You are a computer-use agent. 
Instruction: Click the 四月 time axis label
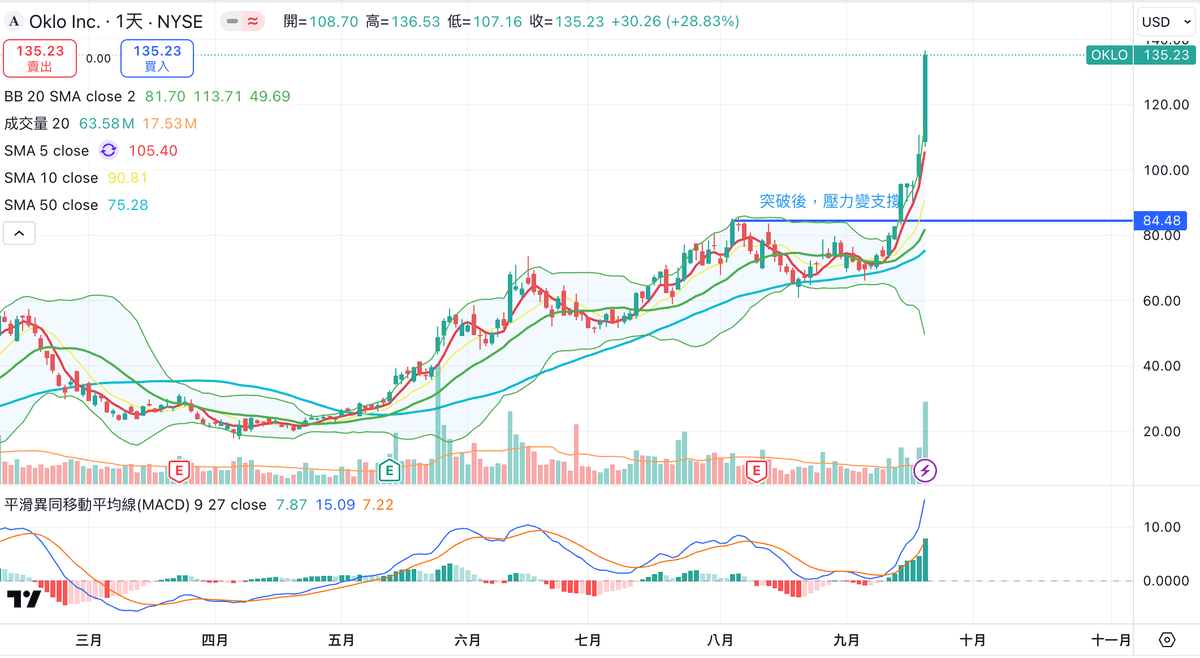click(215, 640)
